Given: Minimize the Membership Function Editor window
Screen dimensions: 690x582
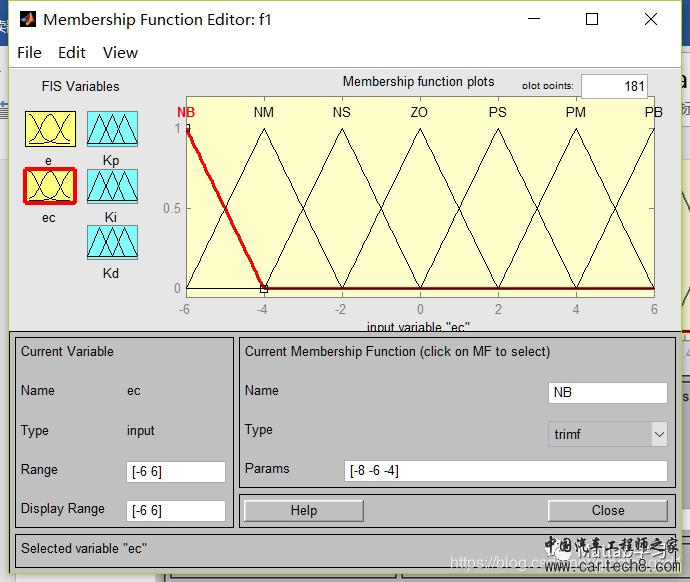Looking at the screenshot, I should click(534, 19).
